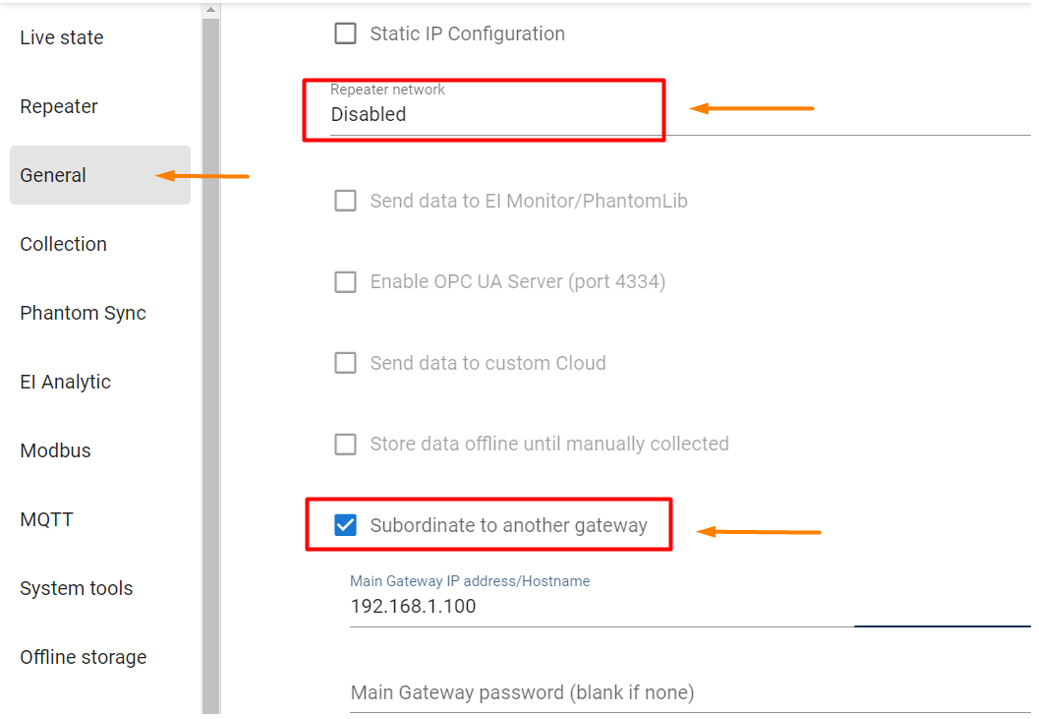The width and height of the screenshot is (1039, 719).
Task: Click the sidebar vertical scrollbar
Action: coord(210,360)
